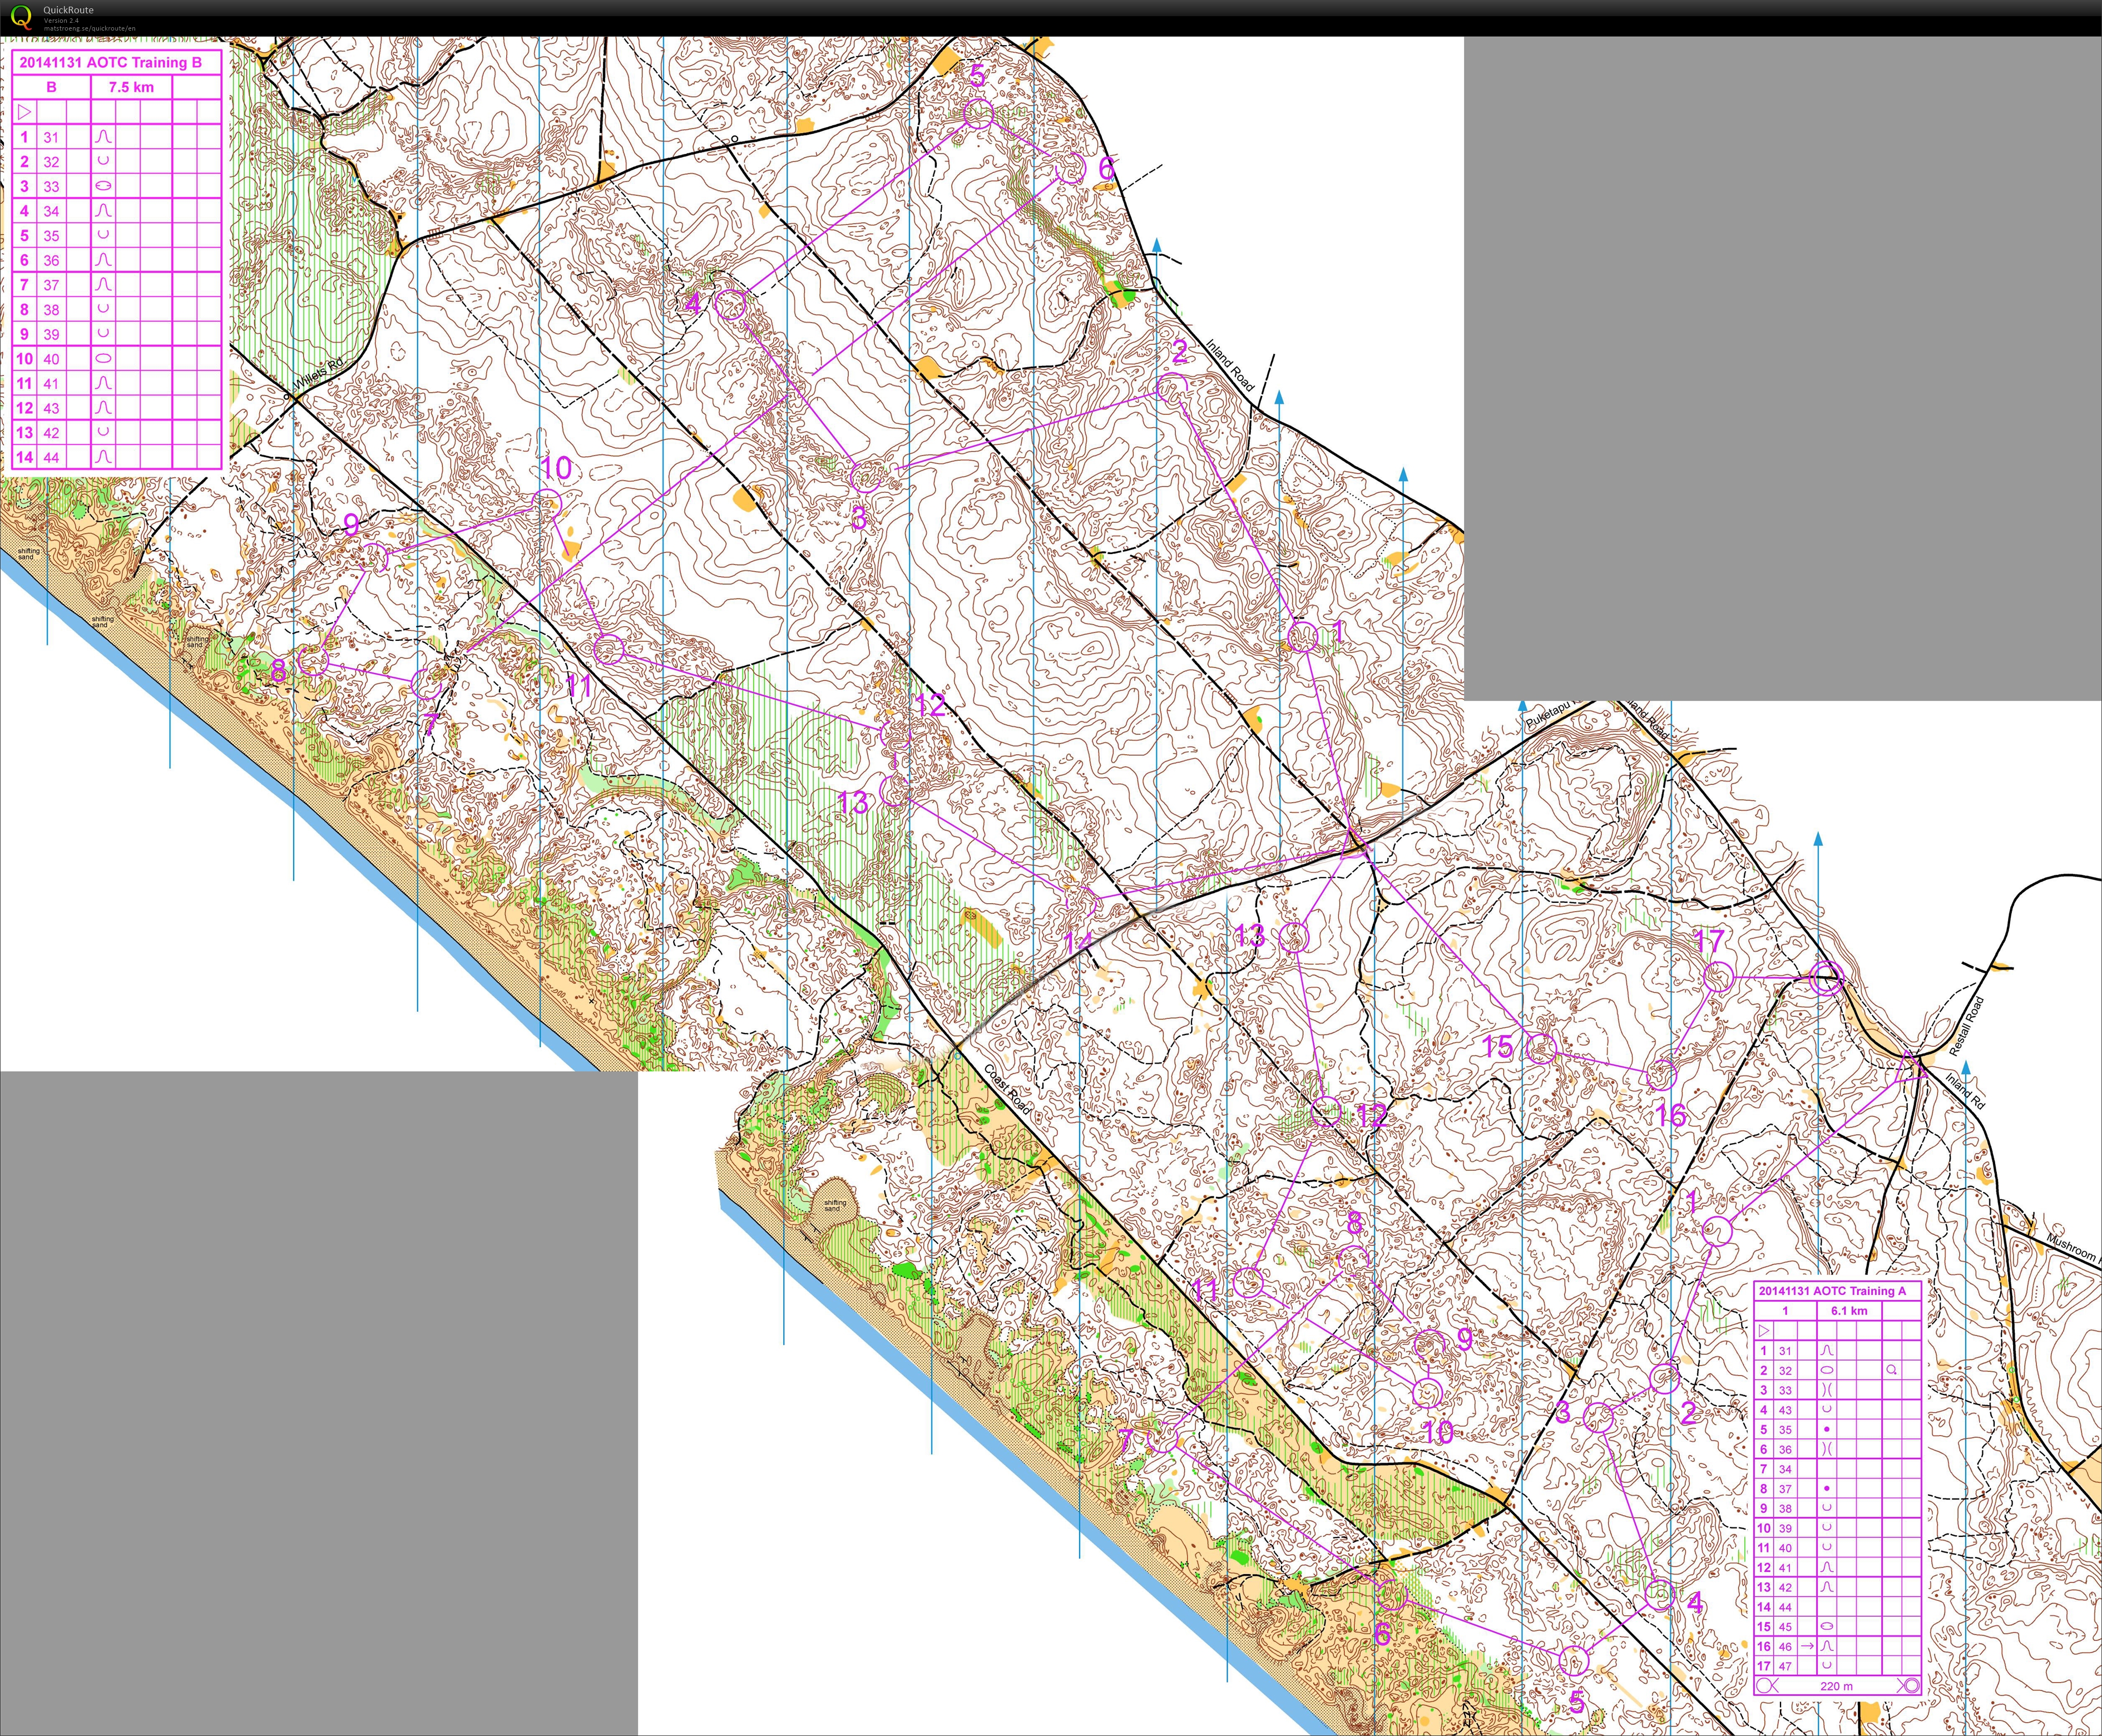Select oval symbol in Training A row 2
This screenshot has width=2102, height=1736.
1827,1370
